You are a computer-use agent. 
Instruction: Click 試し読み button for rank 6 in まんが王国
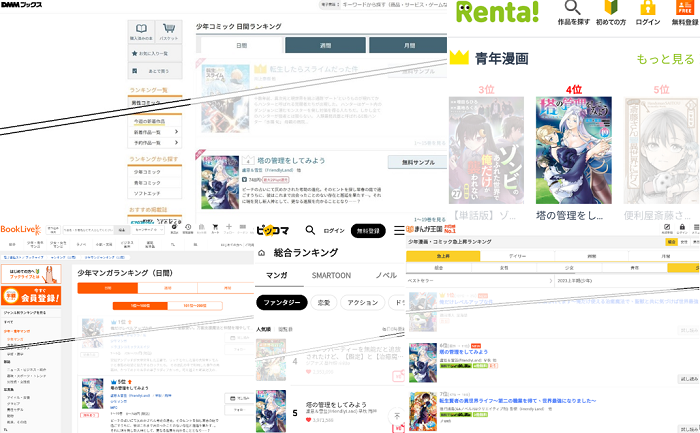[689, 379]
